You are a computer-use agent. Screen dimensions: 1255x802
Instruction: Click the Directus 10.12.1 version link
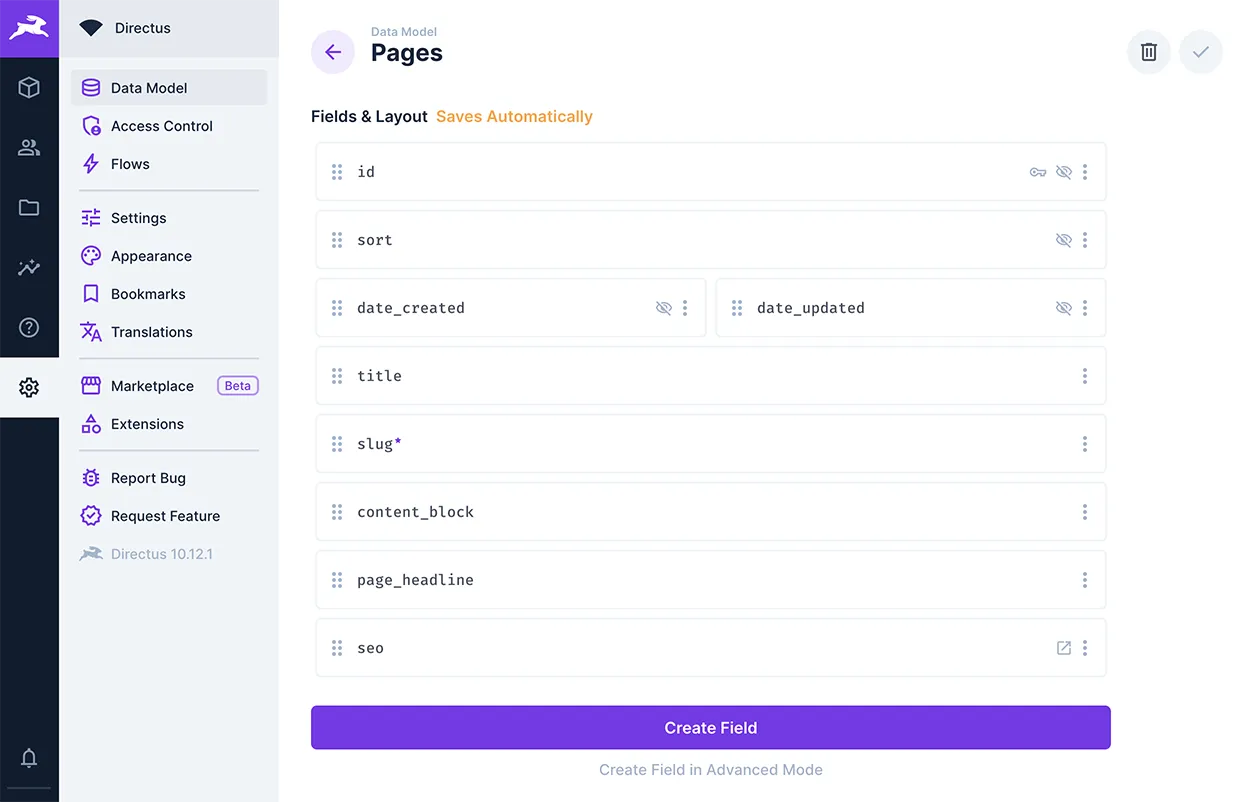pyautogui.click(x=169, y=554)
